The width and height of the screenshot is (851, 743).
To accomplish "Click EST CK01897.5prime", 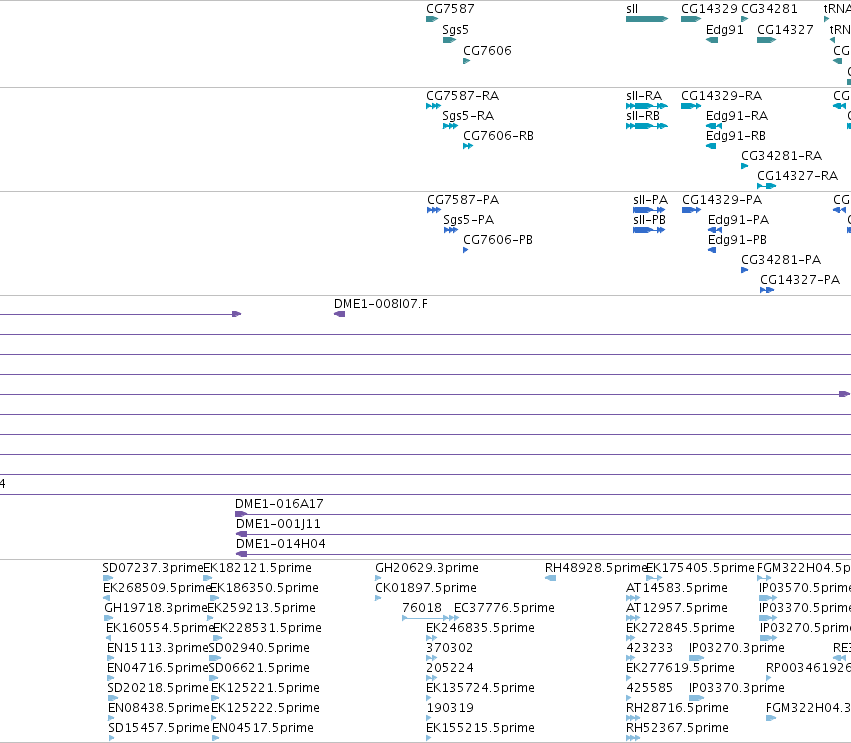I will coord(426,588).
